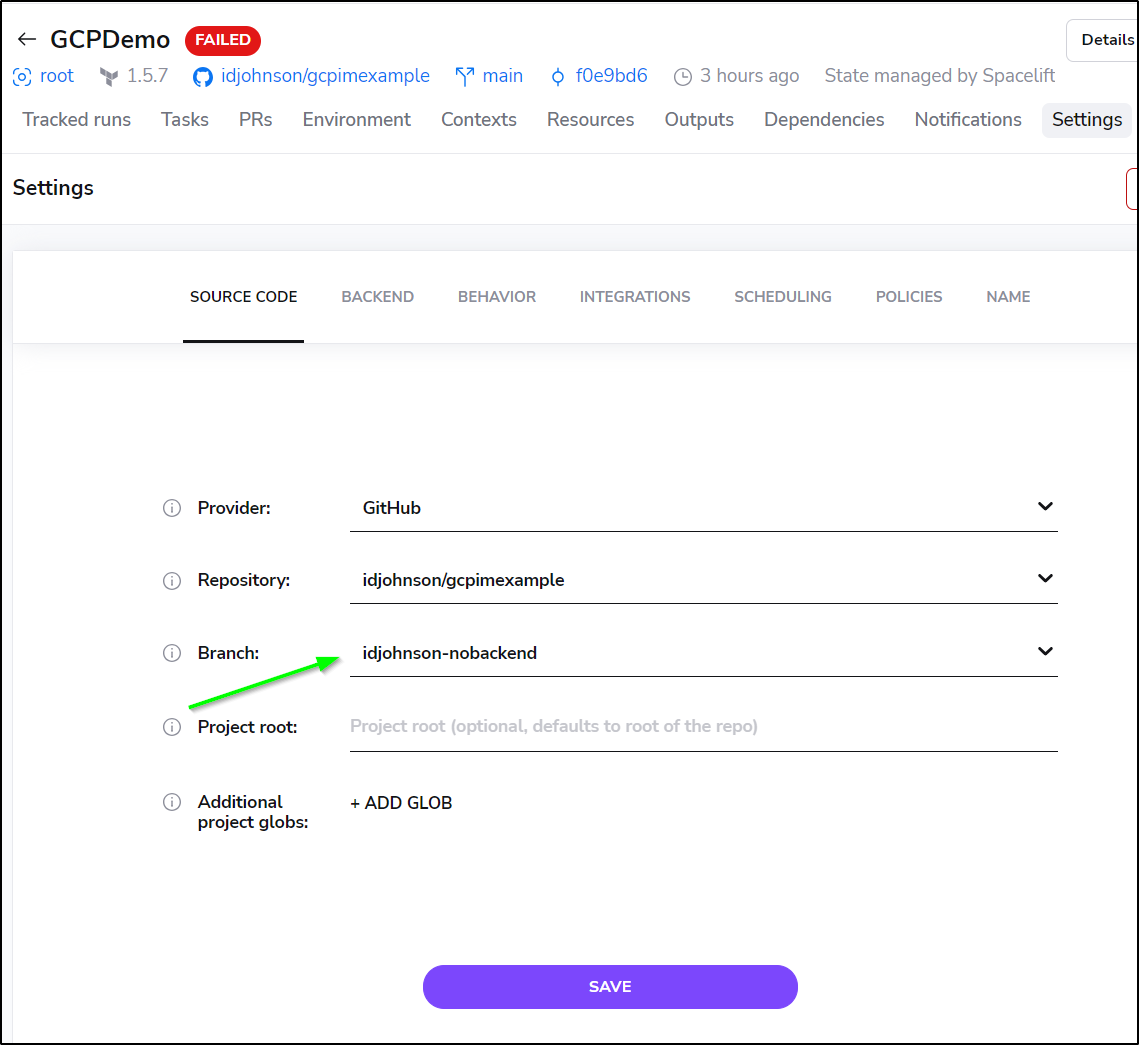This screenshot has height=1045, width=1139.
Task: Click the 1.5.7 version text
Action: click(147, 76)
